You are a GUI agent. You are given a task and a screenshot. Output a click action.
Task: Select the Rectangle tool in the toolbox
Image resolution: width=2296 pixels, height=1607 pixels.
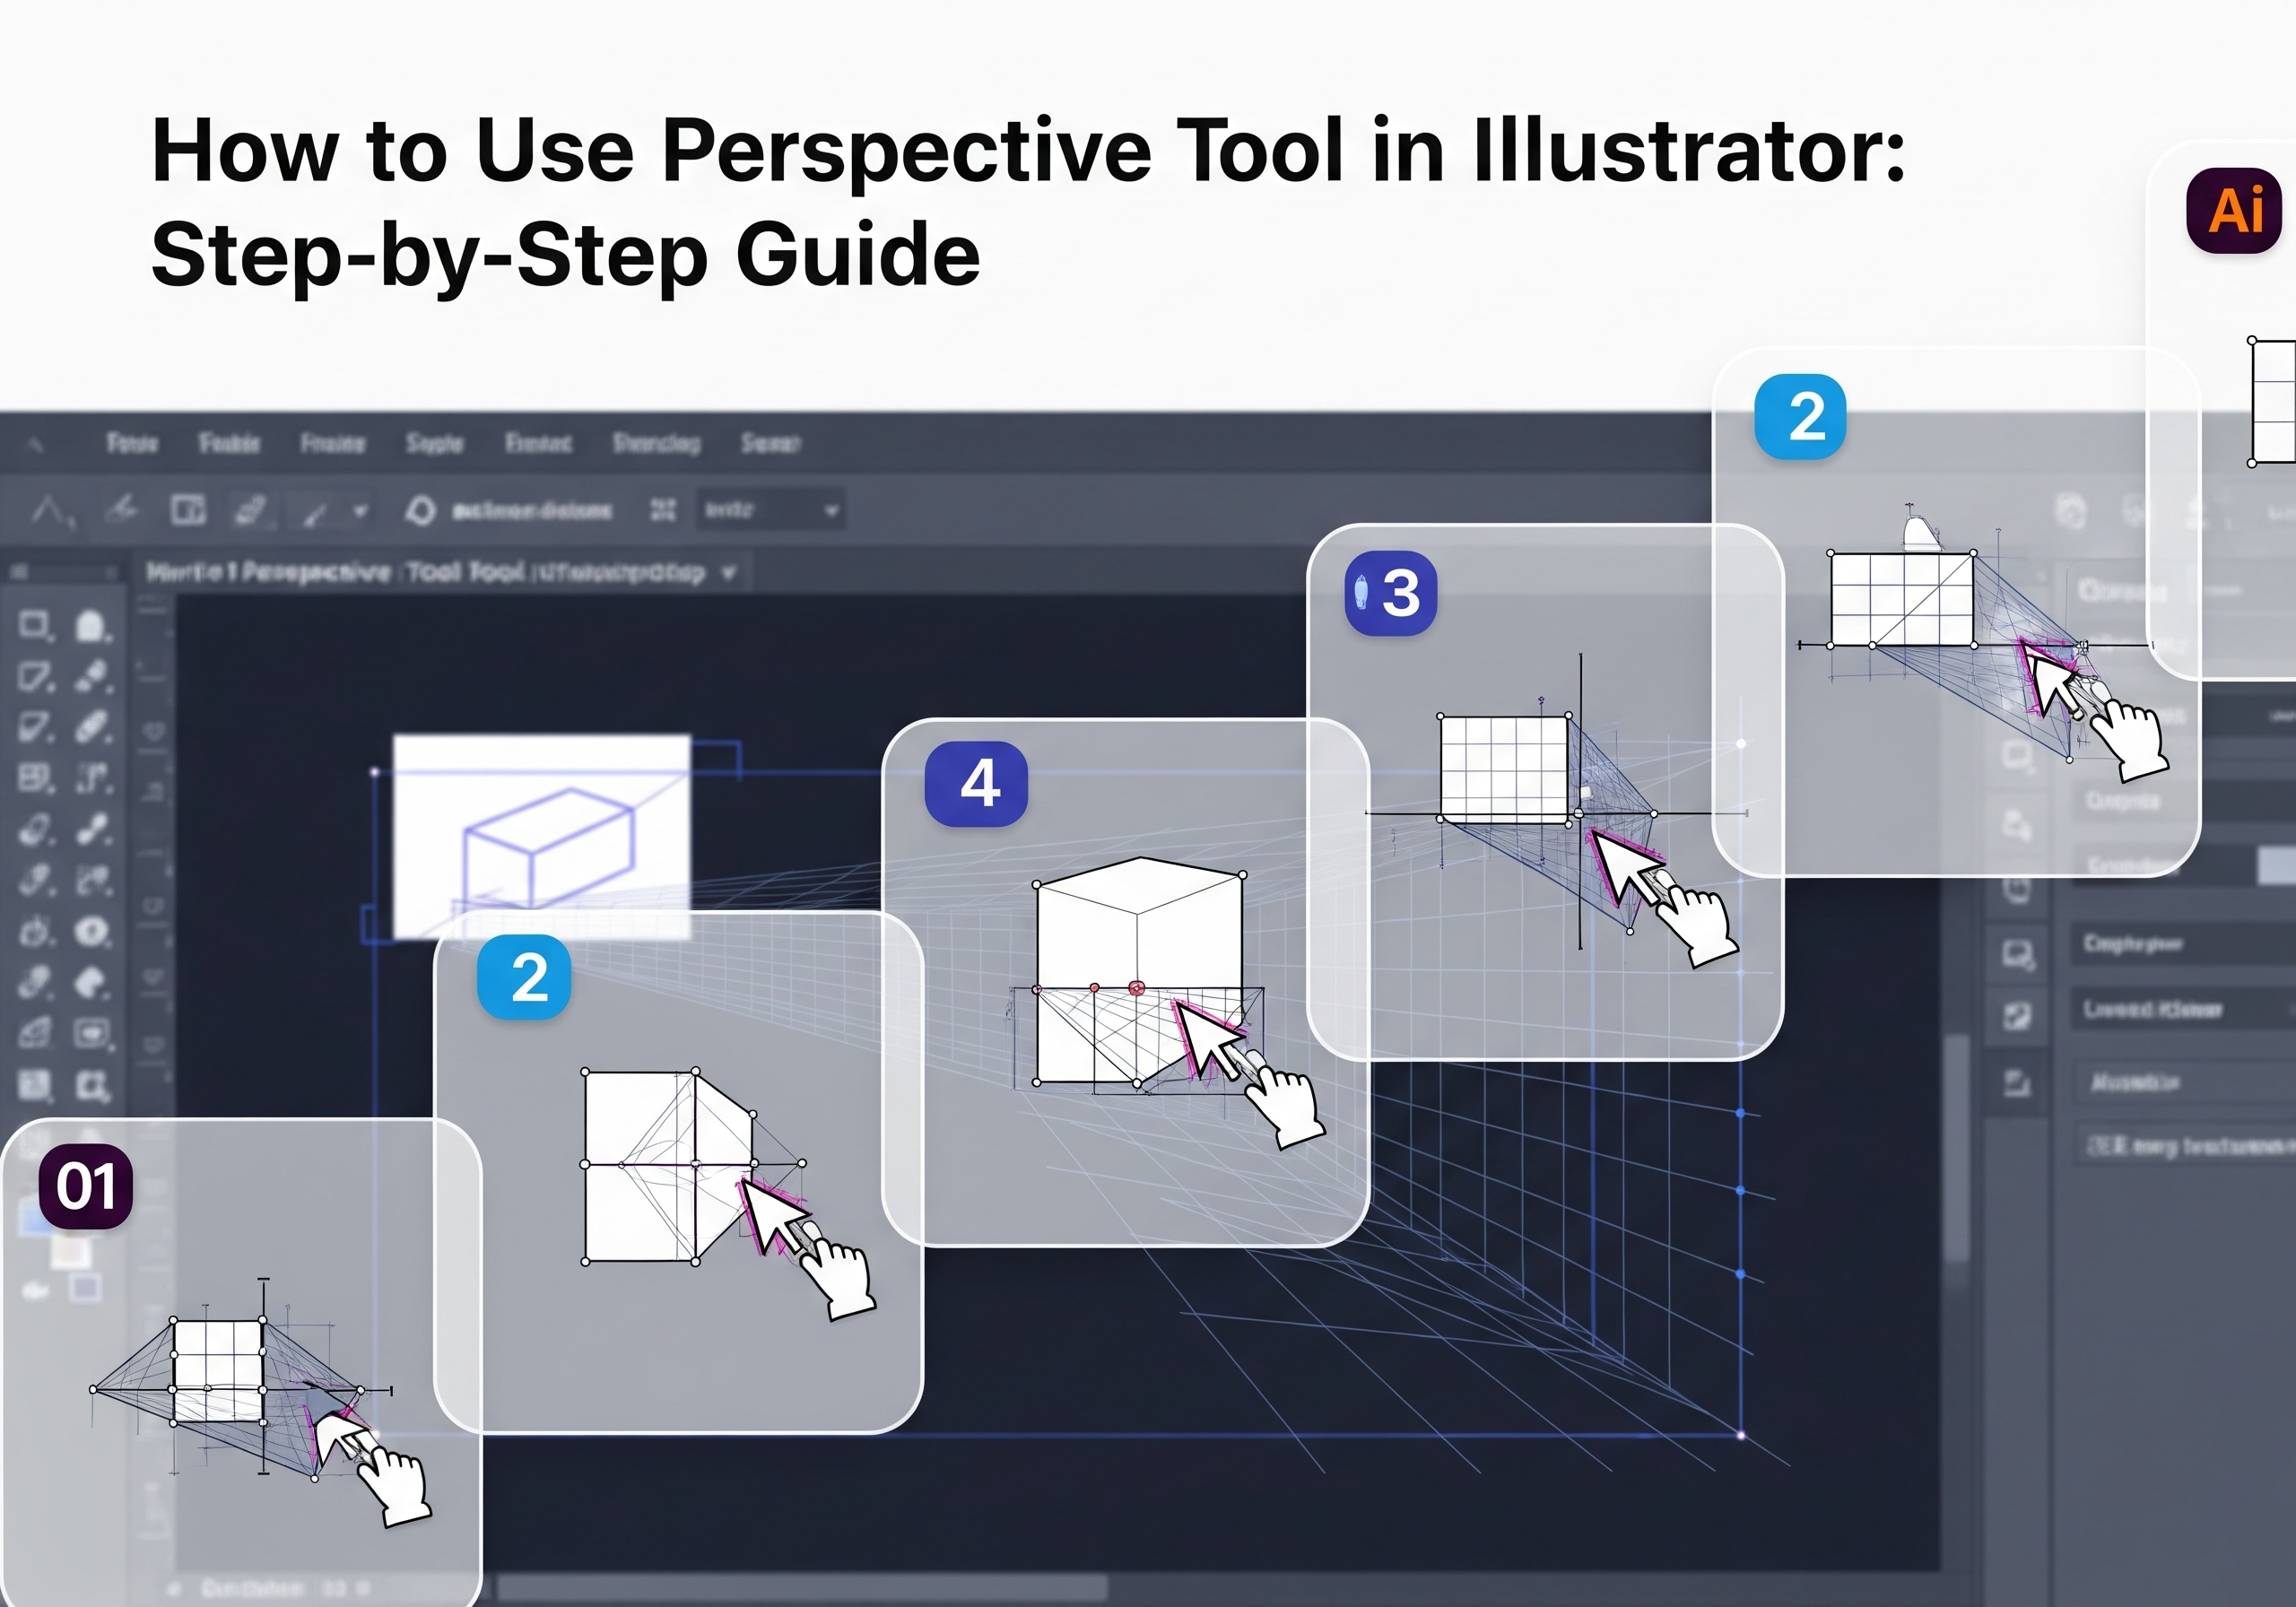click(x=35, y=626)
